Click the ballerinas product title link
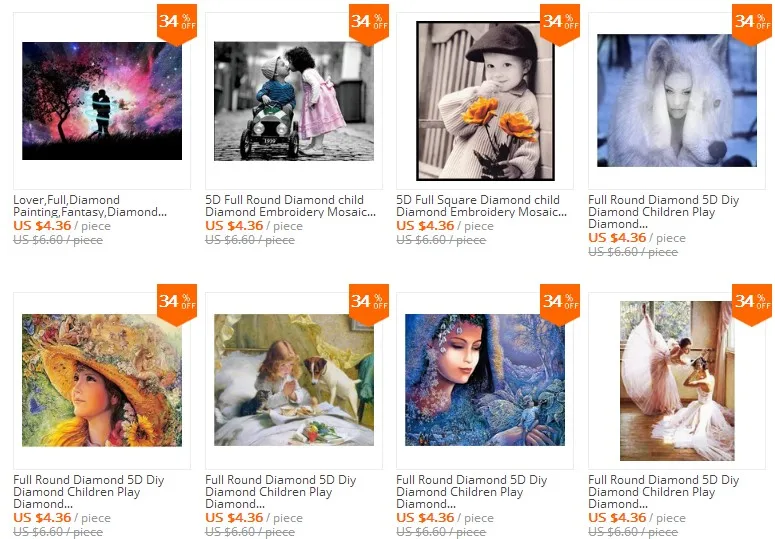Viewport: 775px width, 539px height. pos(663,492)
